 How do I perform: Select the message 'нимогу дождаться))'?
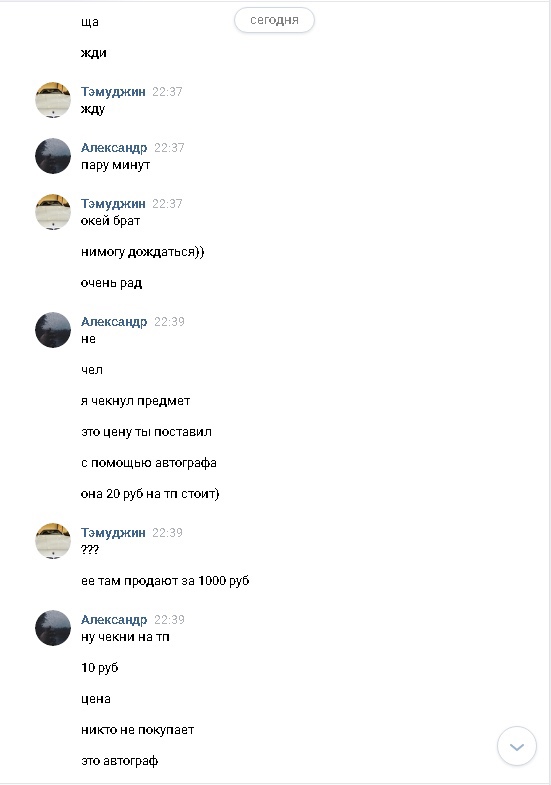pos(143,252)
